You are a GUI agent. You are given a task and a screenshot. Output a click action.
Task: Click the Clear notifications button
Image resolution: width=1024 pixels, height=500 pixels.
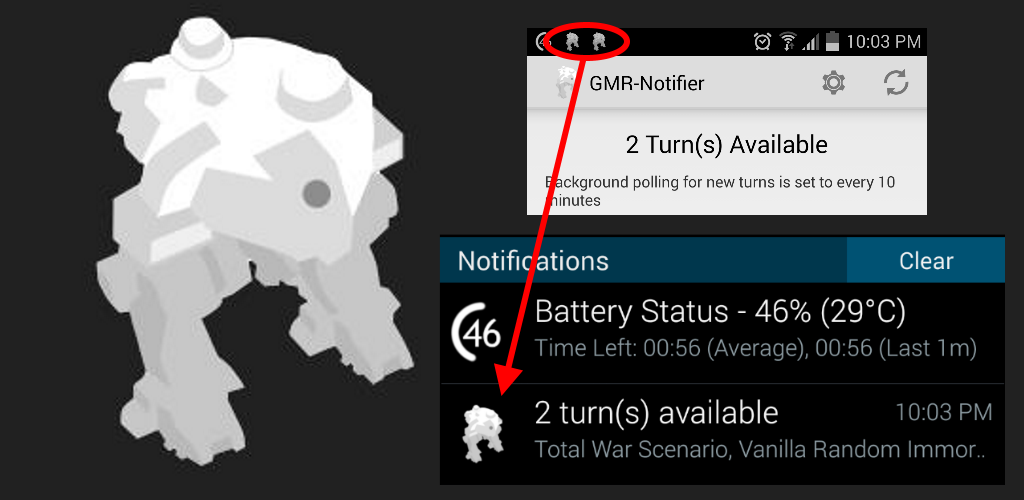pyautogui.click(x=925, y=260)
